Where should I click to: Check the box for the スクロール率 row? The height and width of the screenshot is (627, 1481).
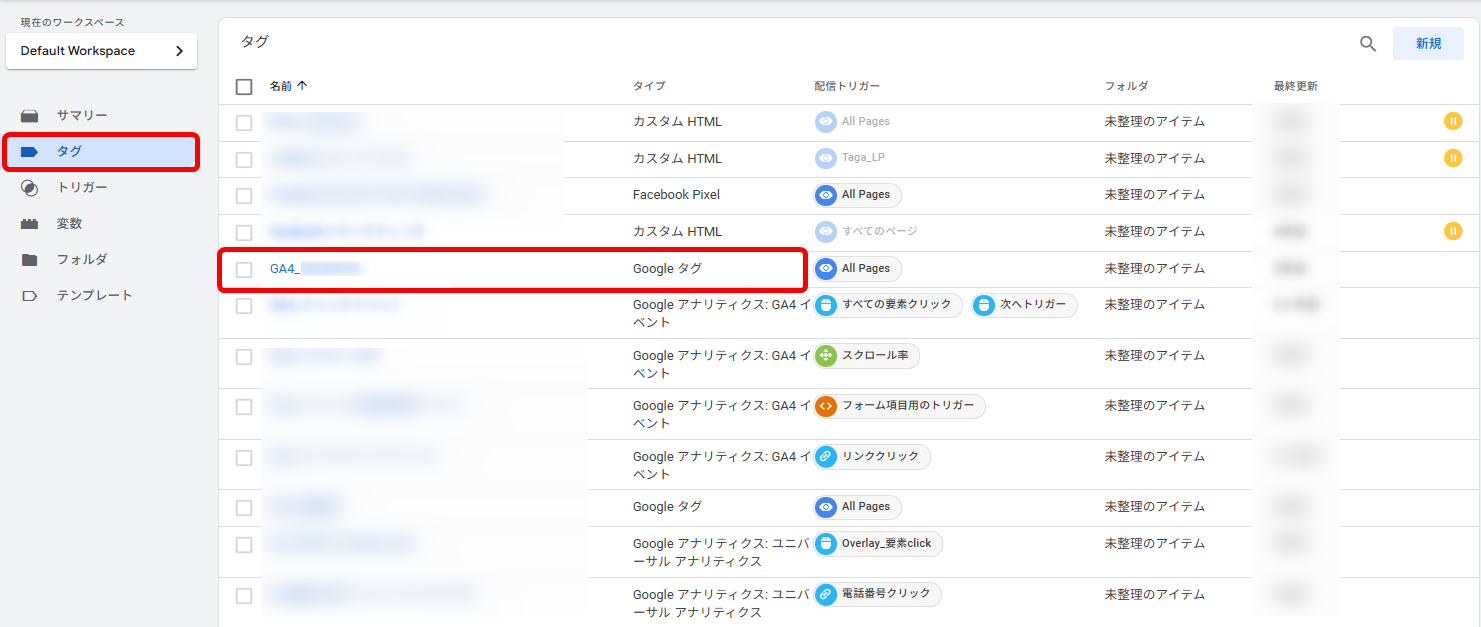[x=244, y=357]
